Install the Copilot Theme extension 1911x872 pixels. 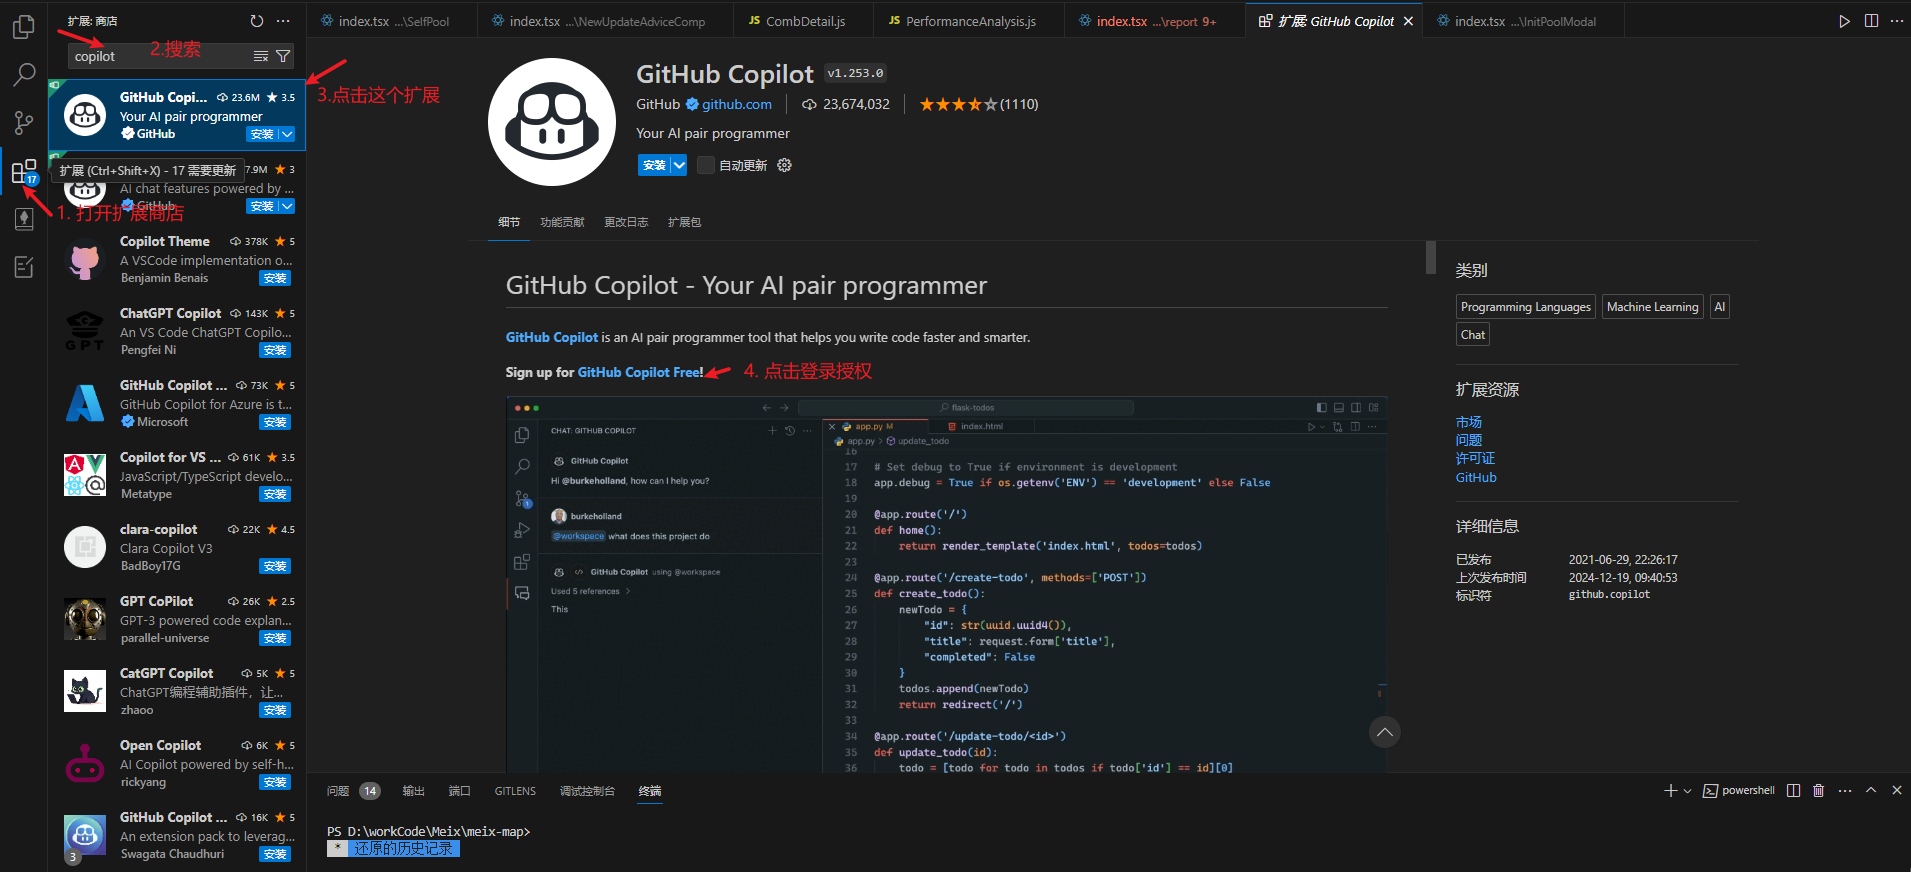[x=275, y=278]
